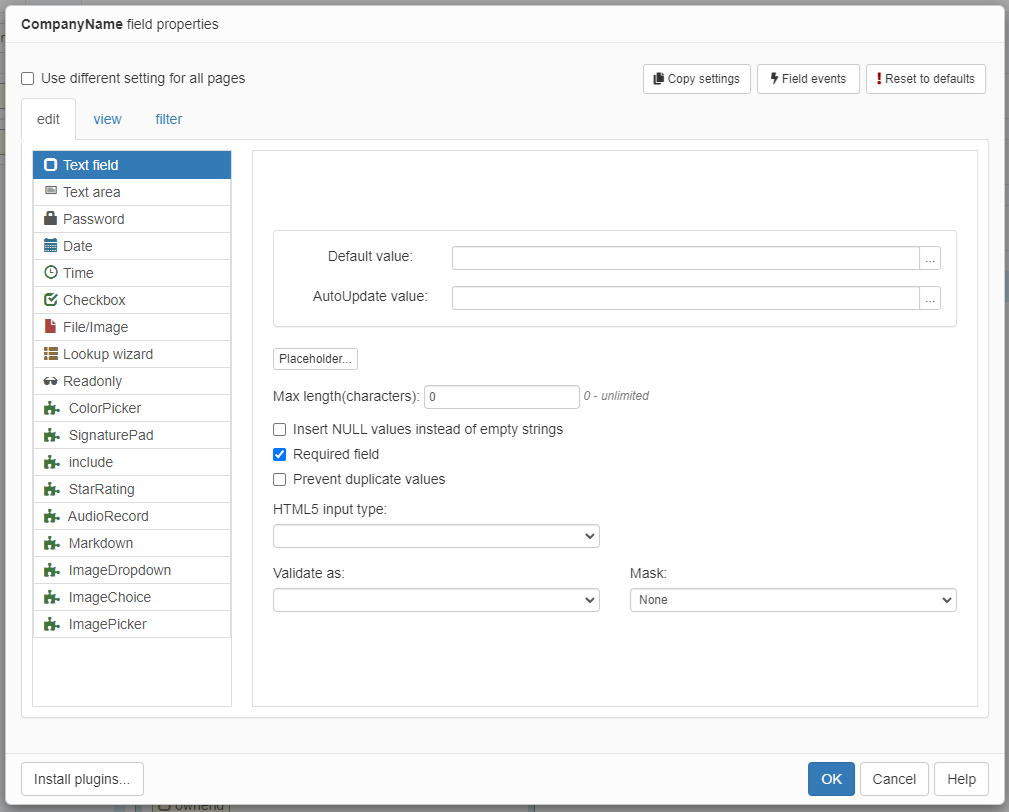
Task: Click the Max length characters field
Action: 502,397
